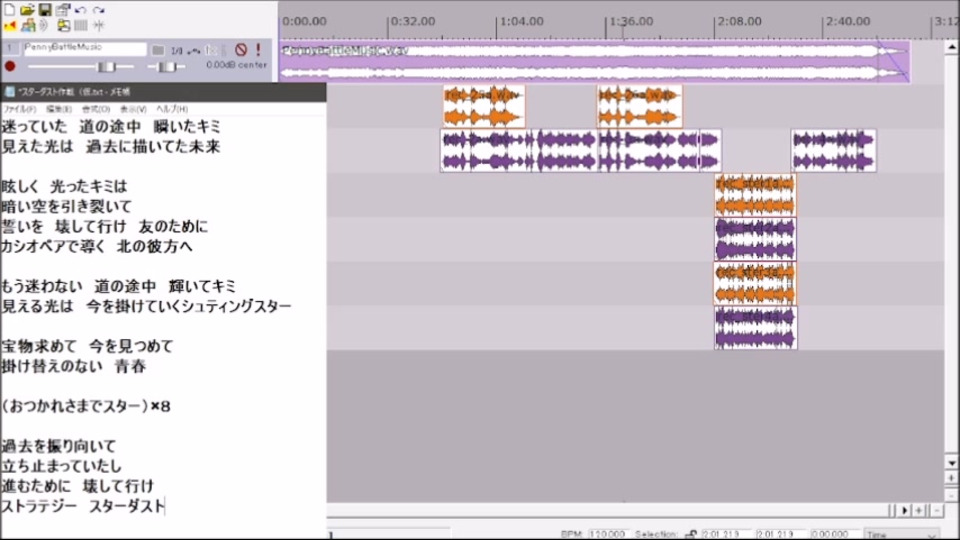Click lyric line カシオペアで導く 北の彼方へ
The width and height of the screenshot is (960, 540).
pyautogui.click(x=97, y=246)
